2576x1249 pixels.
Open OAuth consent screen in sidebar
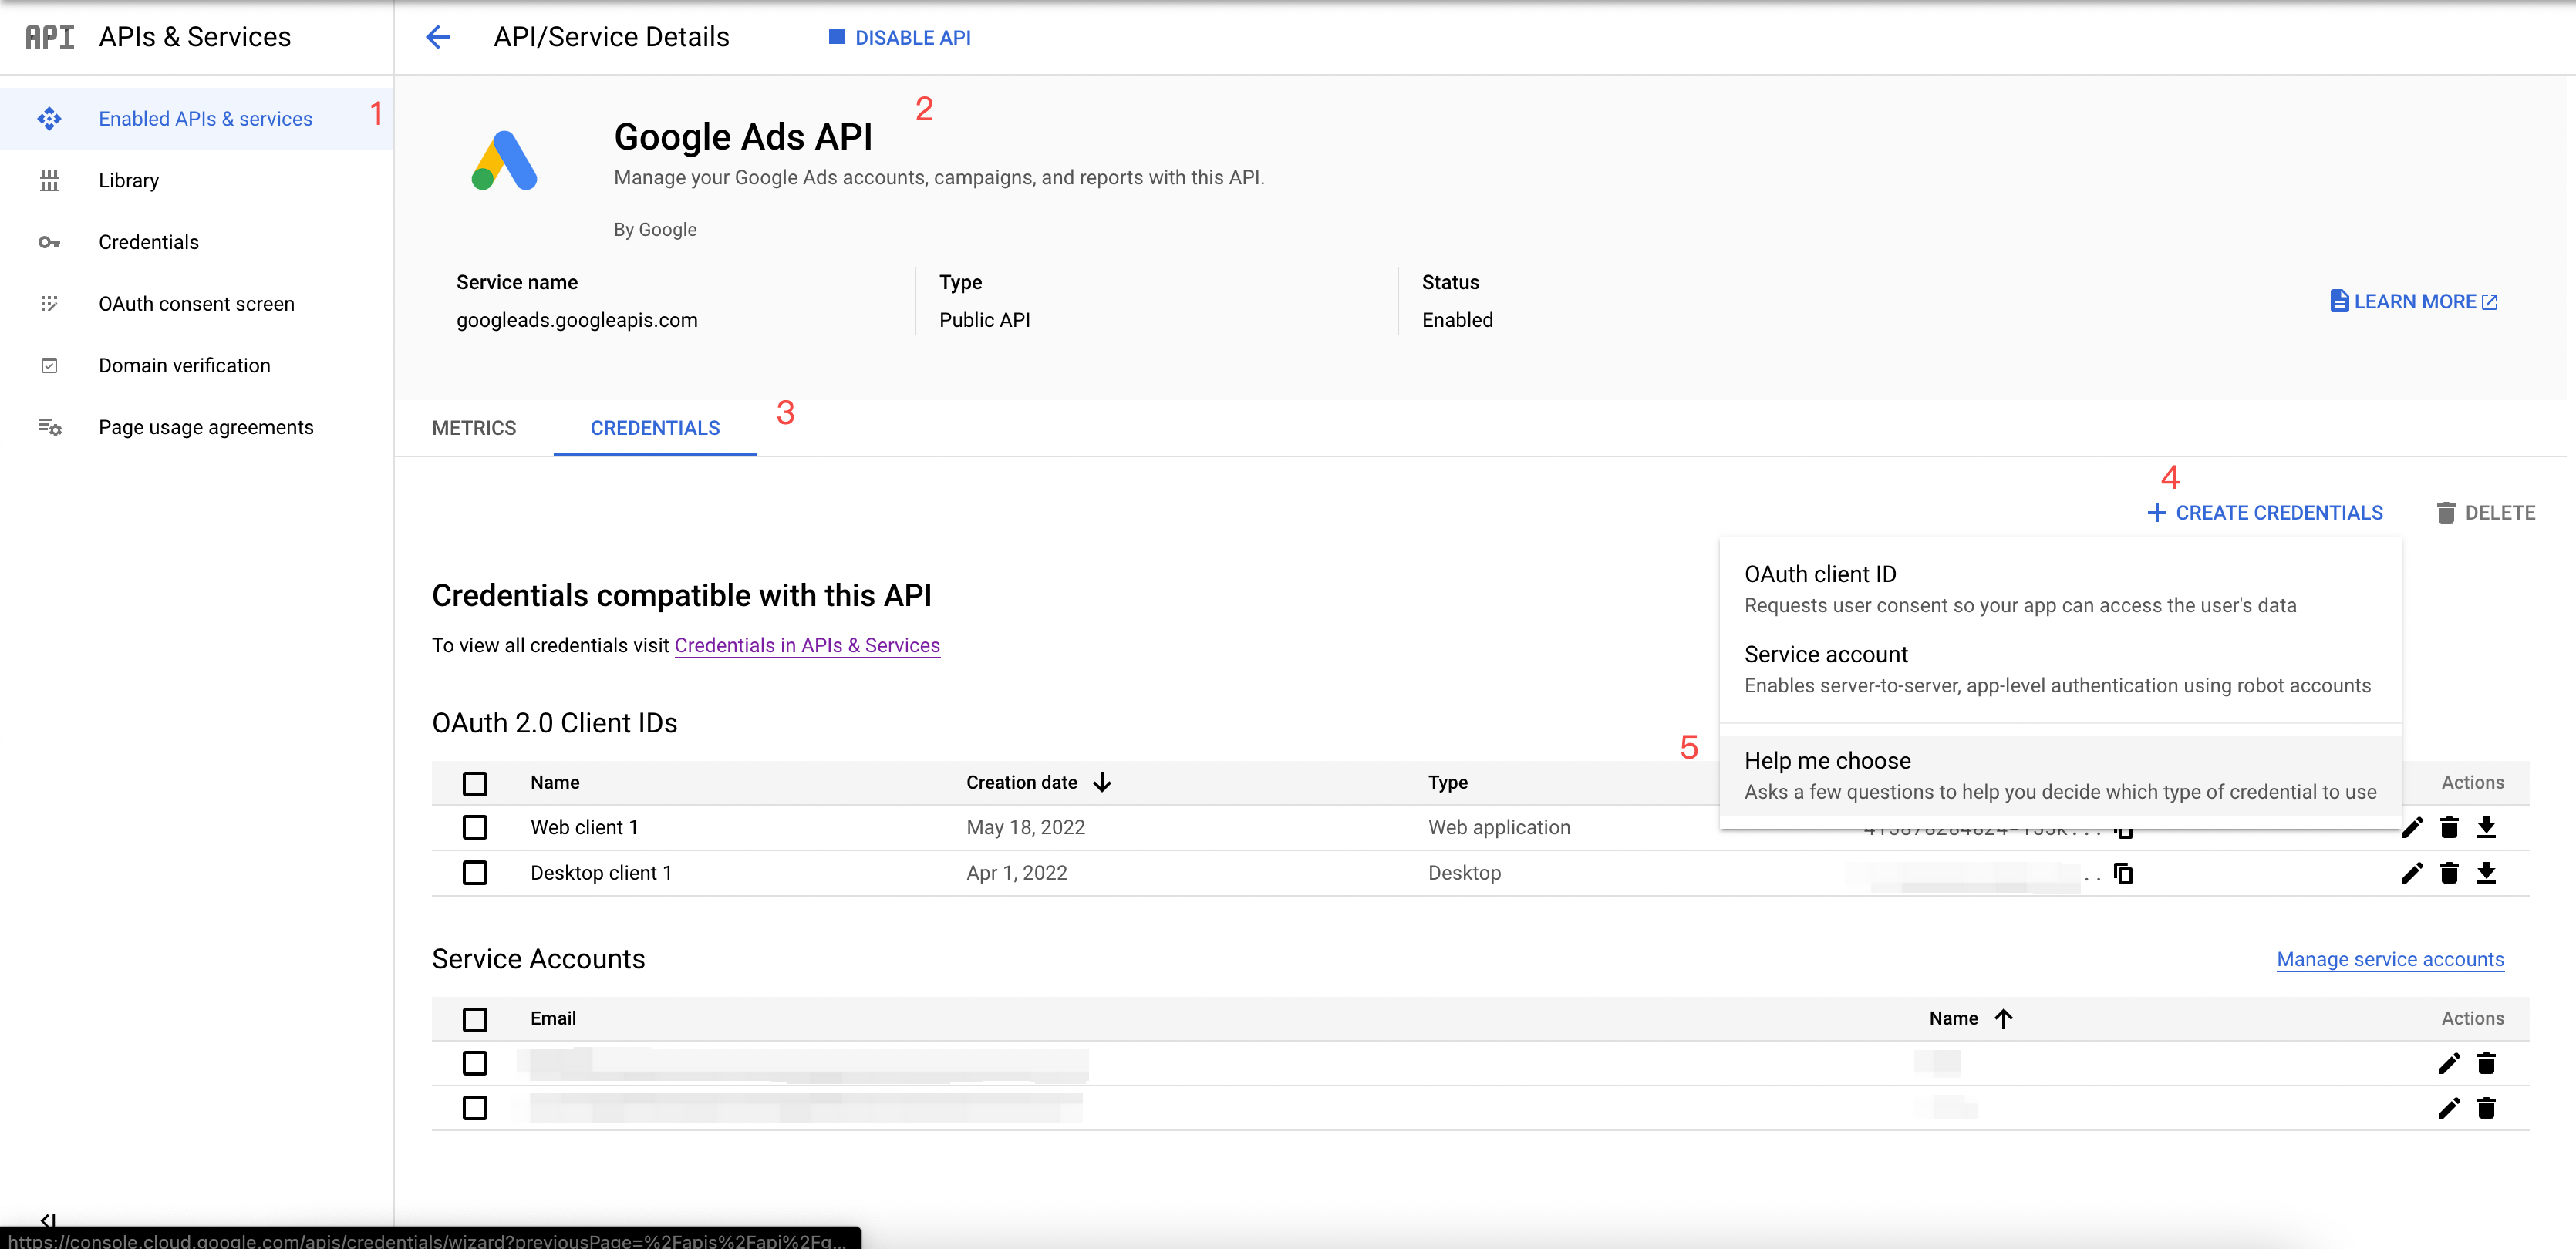click(197, 304)
